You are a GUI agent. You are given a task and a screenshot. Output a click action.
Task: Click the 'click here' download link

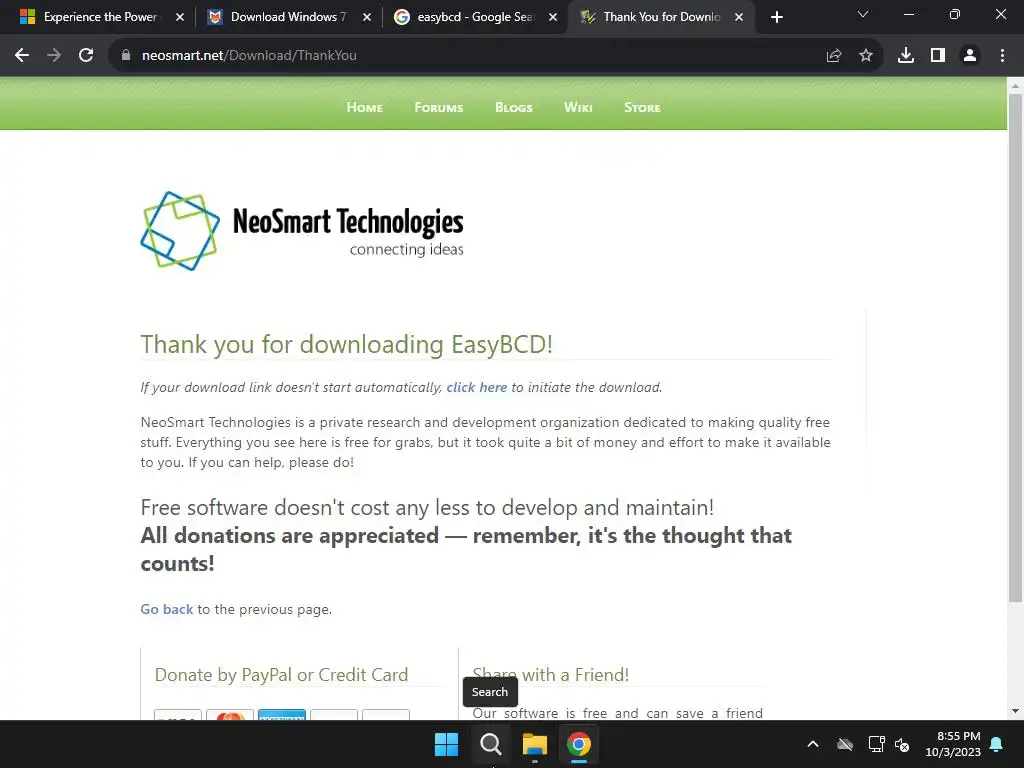click(477, 387)
